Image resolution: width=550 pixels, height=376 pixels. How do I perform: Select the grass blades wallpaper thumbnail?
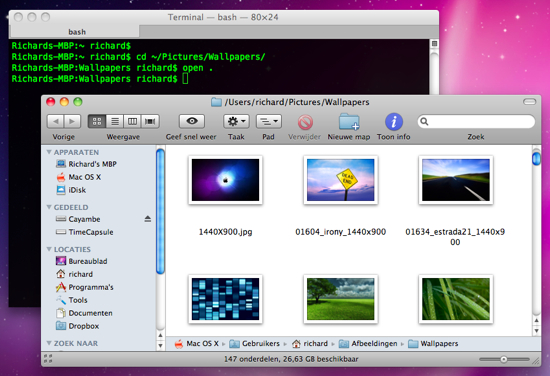[x=456, y=299]
